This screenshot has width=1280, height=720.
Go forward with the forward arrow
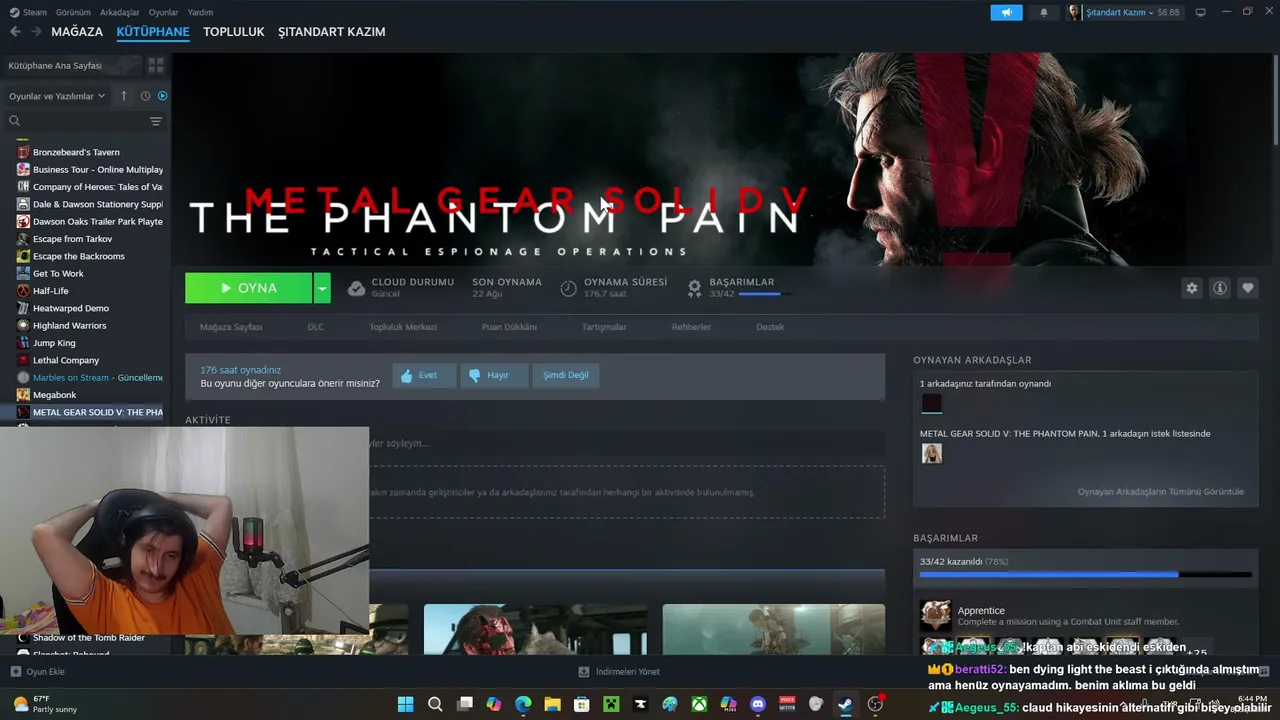tap(36, 32)
